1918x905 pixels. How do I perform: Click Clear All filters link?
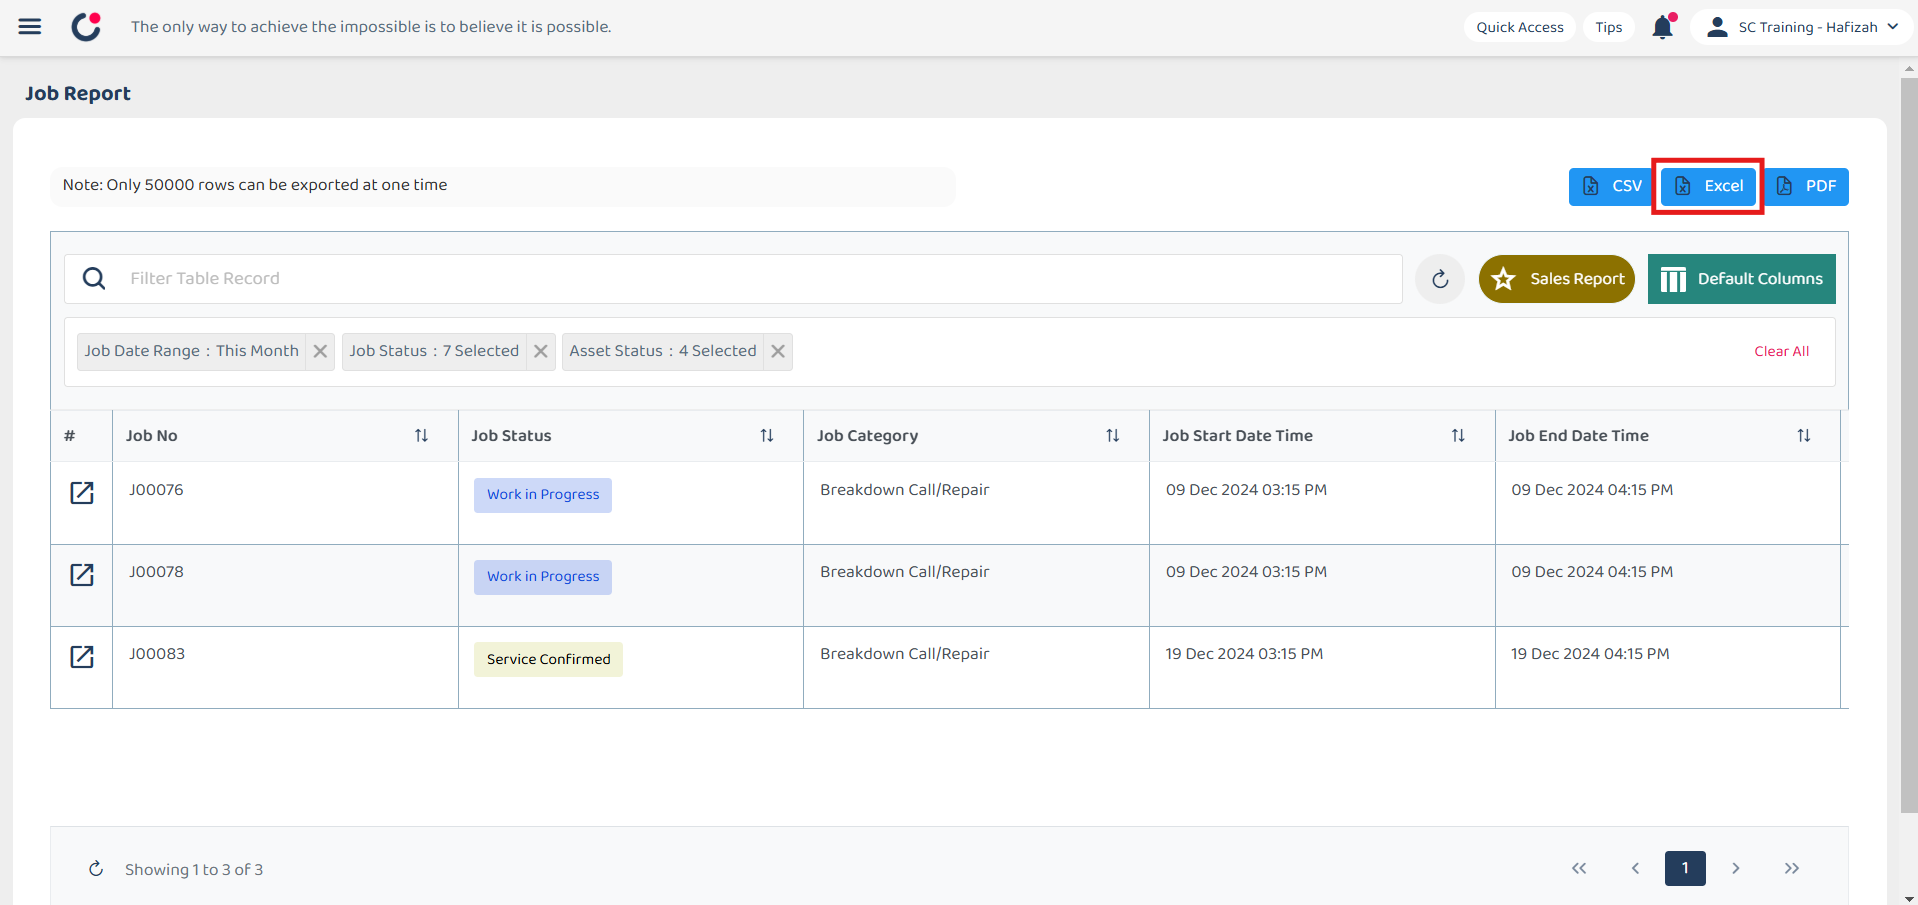click(x=1781, y=351)
